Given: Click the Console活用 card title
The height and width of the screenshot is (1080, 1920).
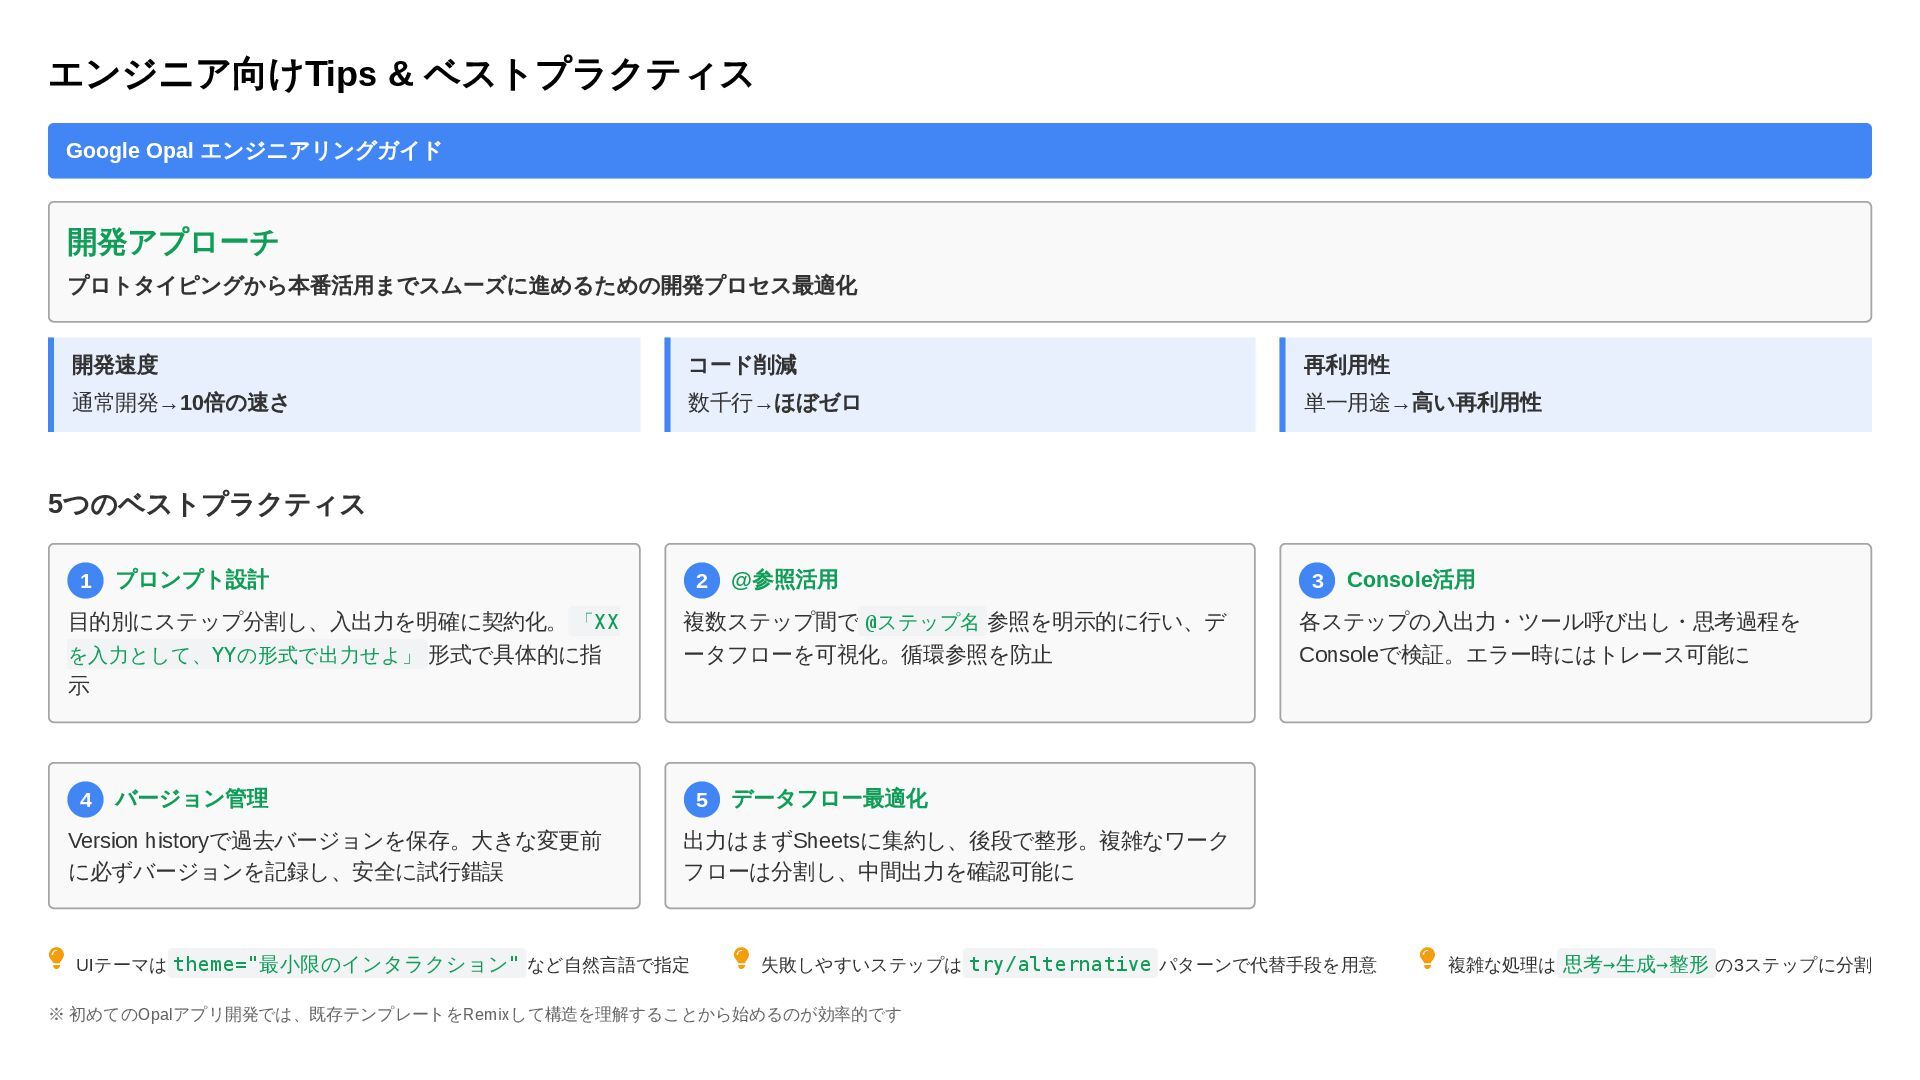Looking at the screenshot, I should click(x=1410, y=580).
